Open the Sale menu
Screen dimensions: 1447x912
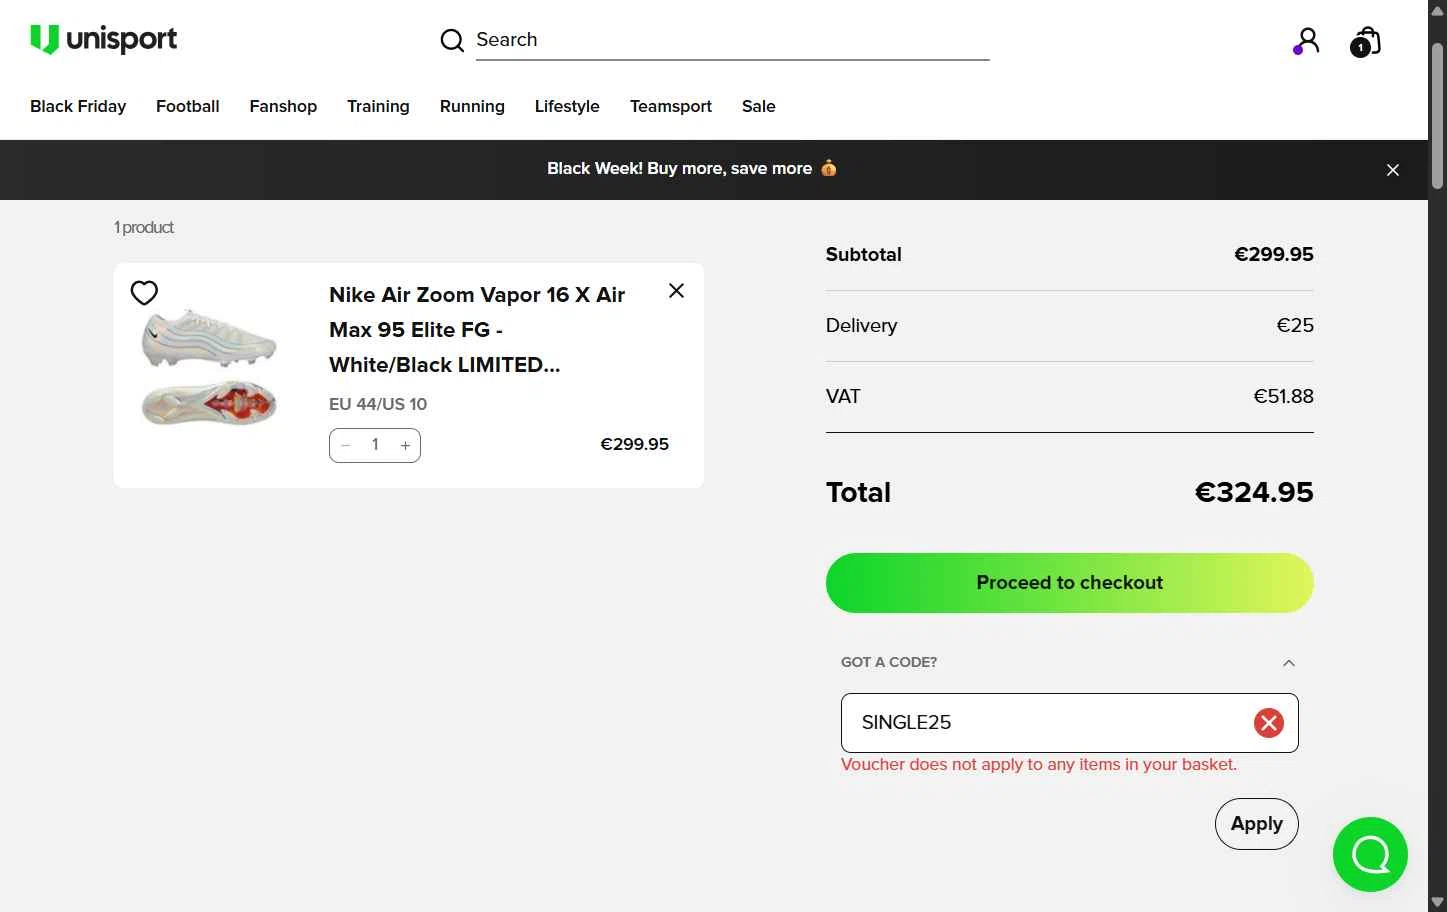(x=759, y=106)
